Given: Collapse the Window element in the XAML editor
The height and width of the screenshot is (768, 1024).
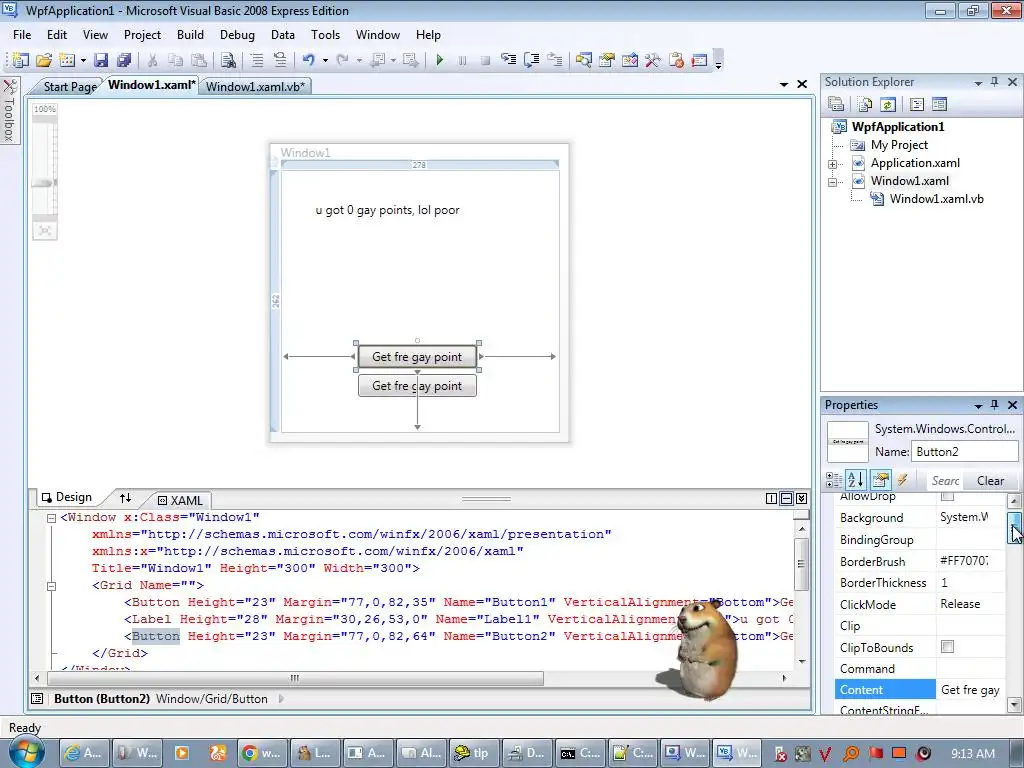Looking at the screenshot, I should tap(52, 519).
